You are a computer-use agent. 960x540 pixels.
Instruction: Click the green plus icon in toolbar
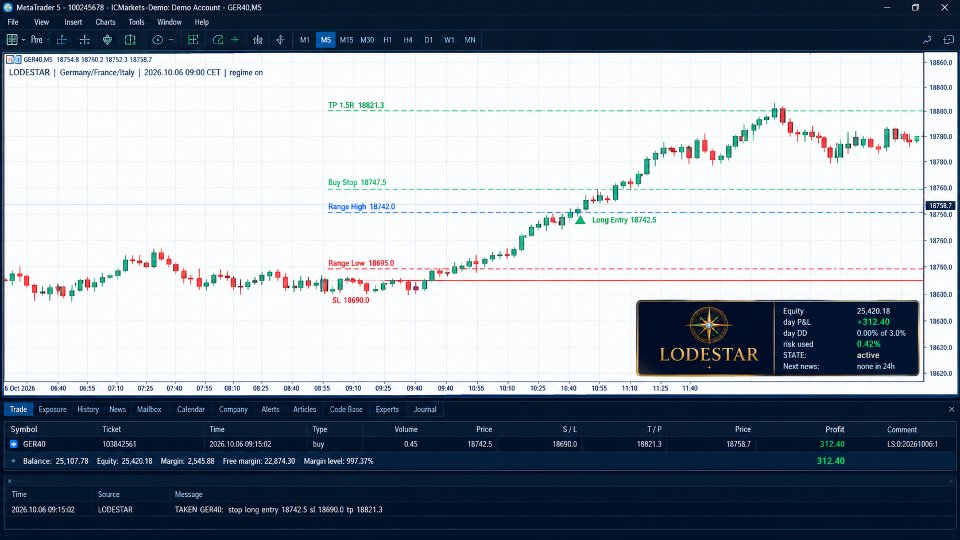click(235, 40)
